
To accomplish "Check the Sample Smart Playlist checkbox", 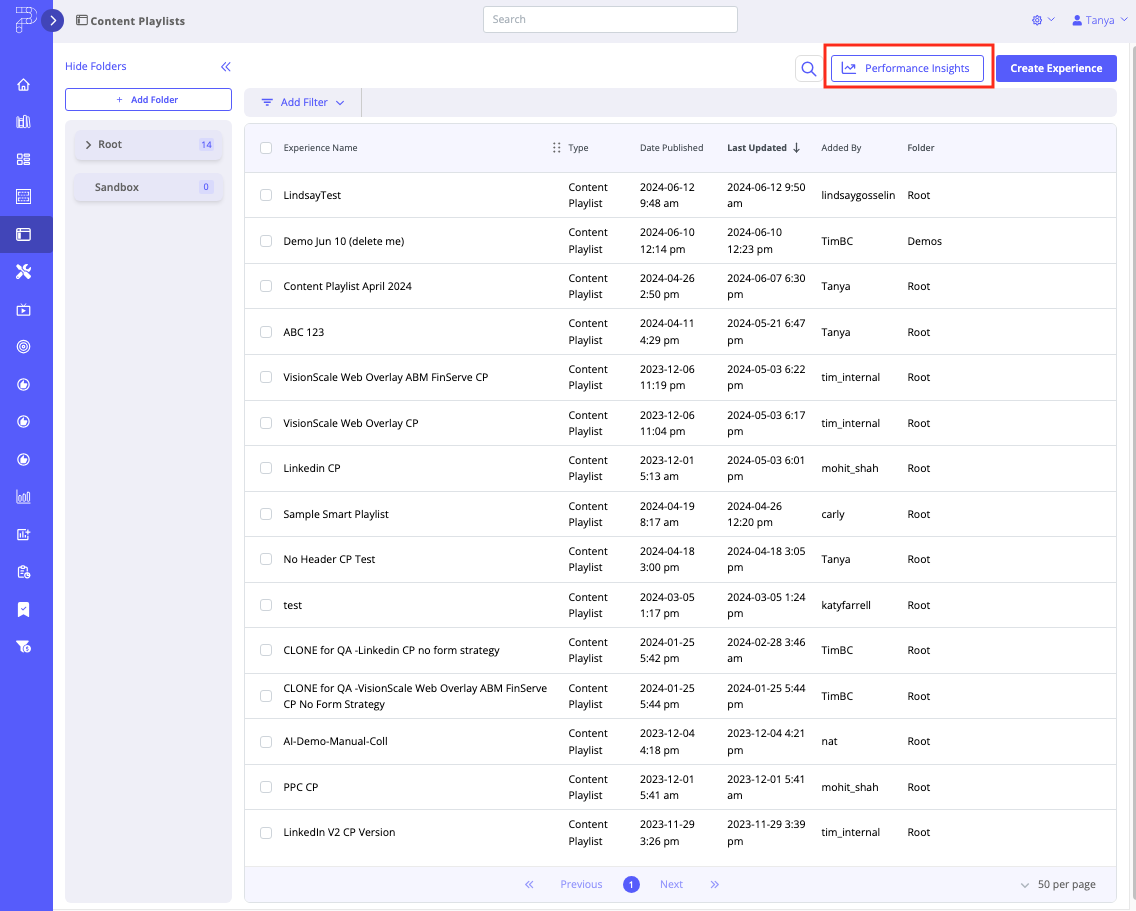I will 266,514.
